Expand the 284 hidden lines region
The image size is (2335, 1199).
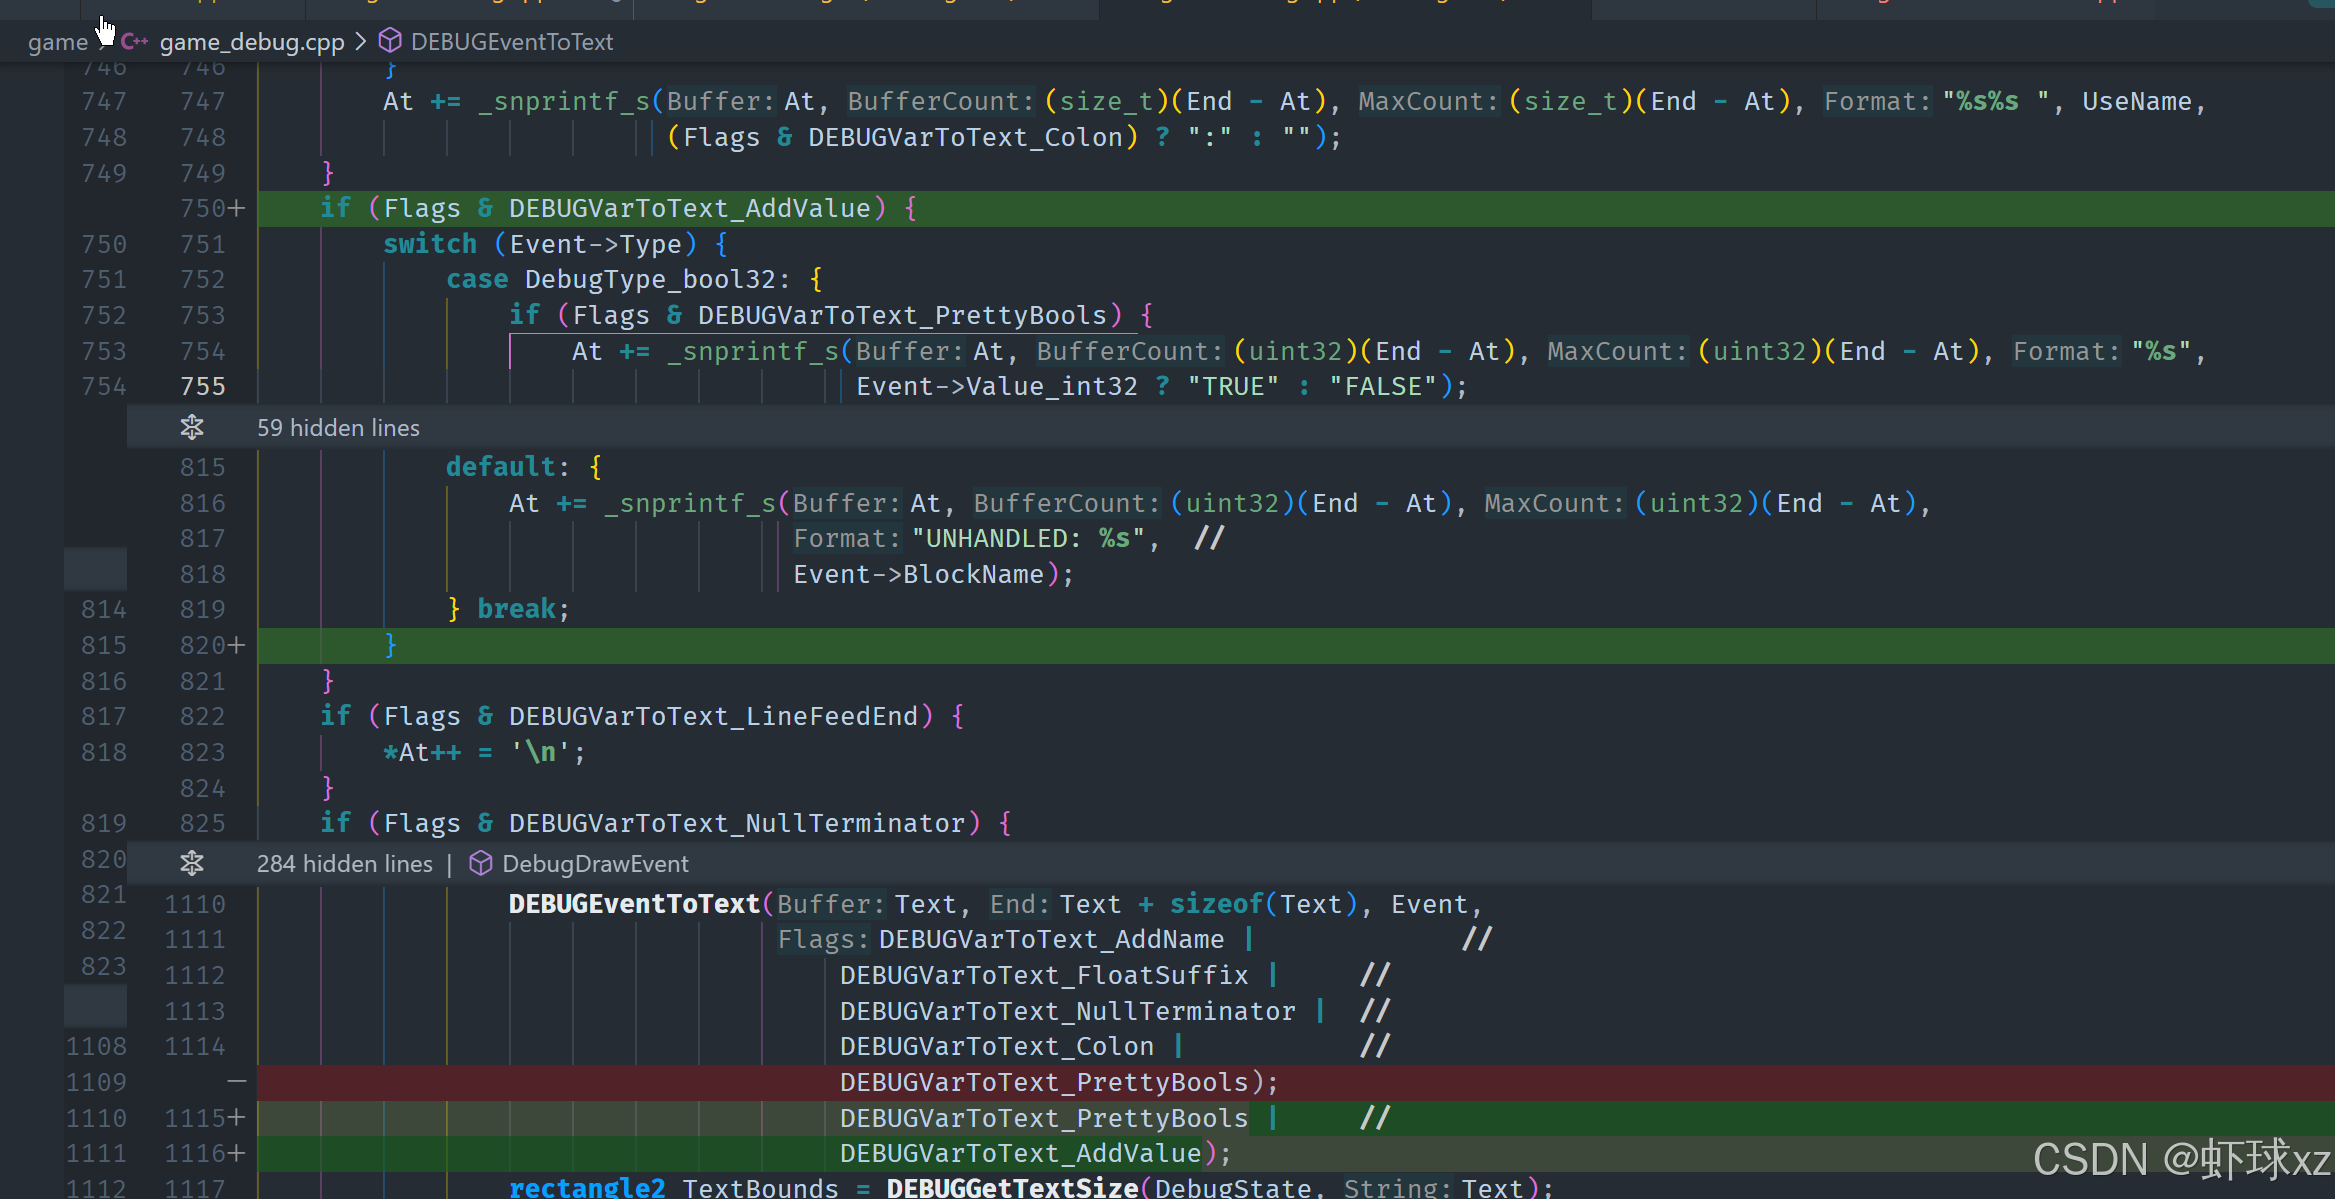pos(344,864)
